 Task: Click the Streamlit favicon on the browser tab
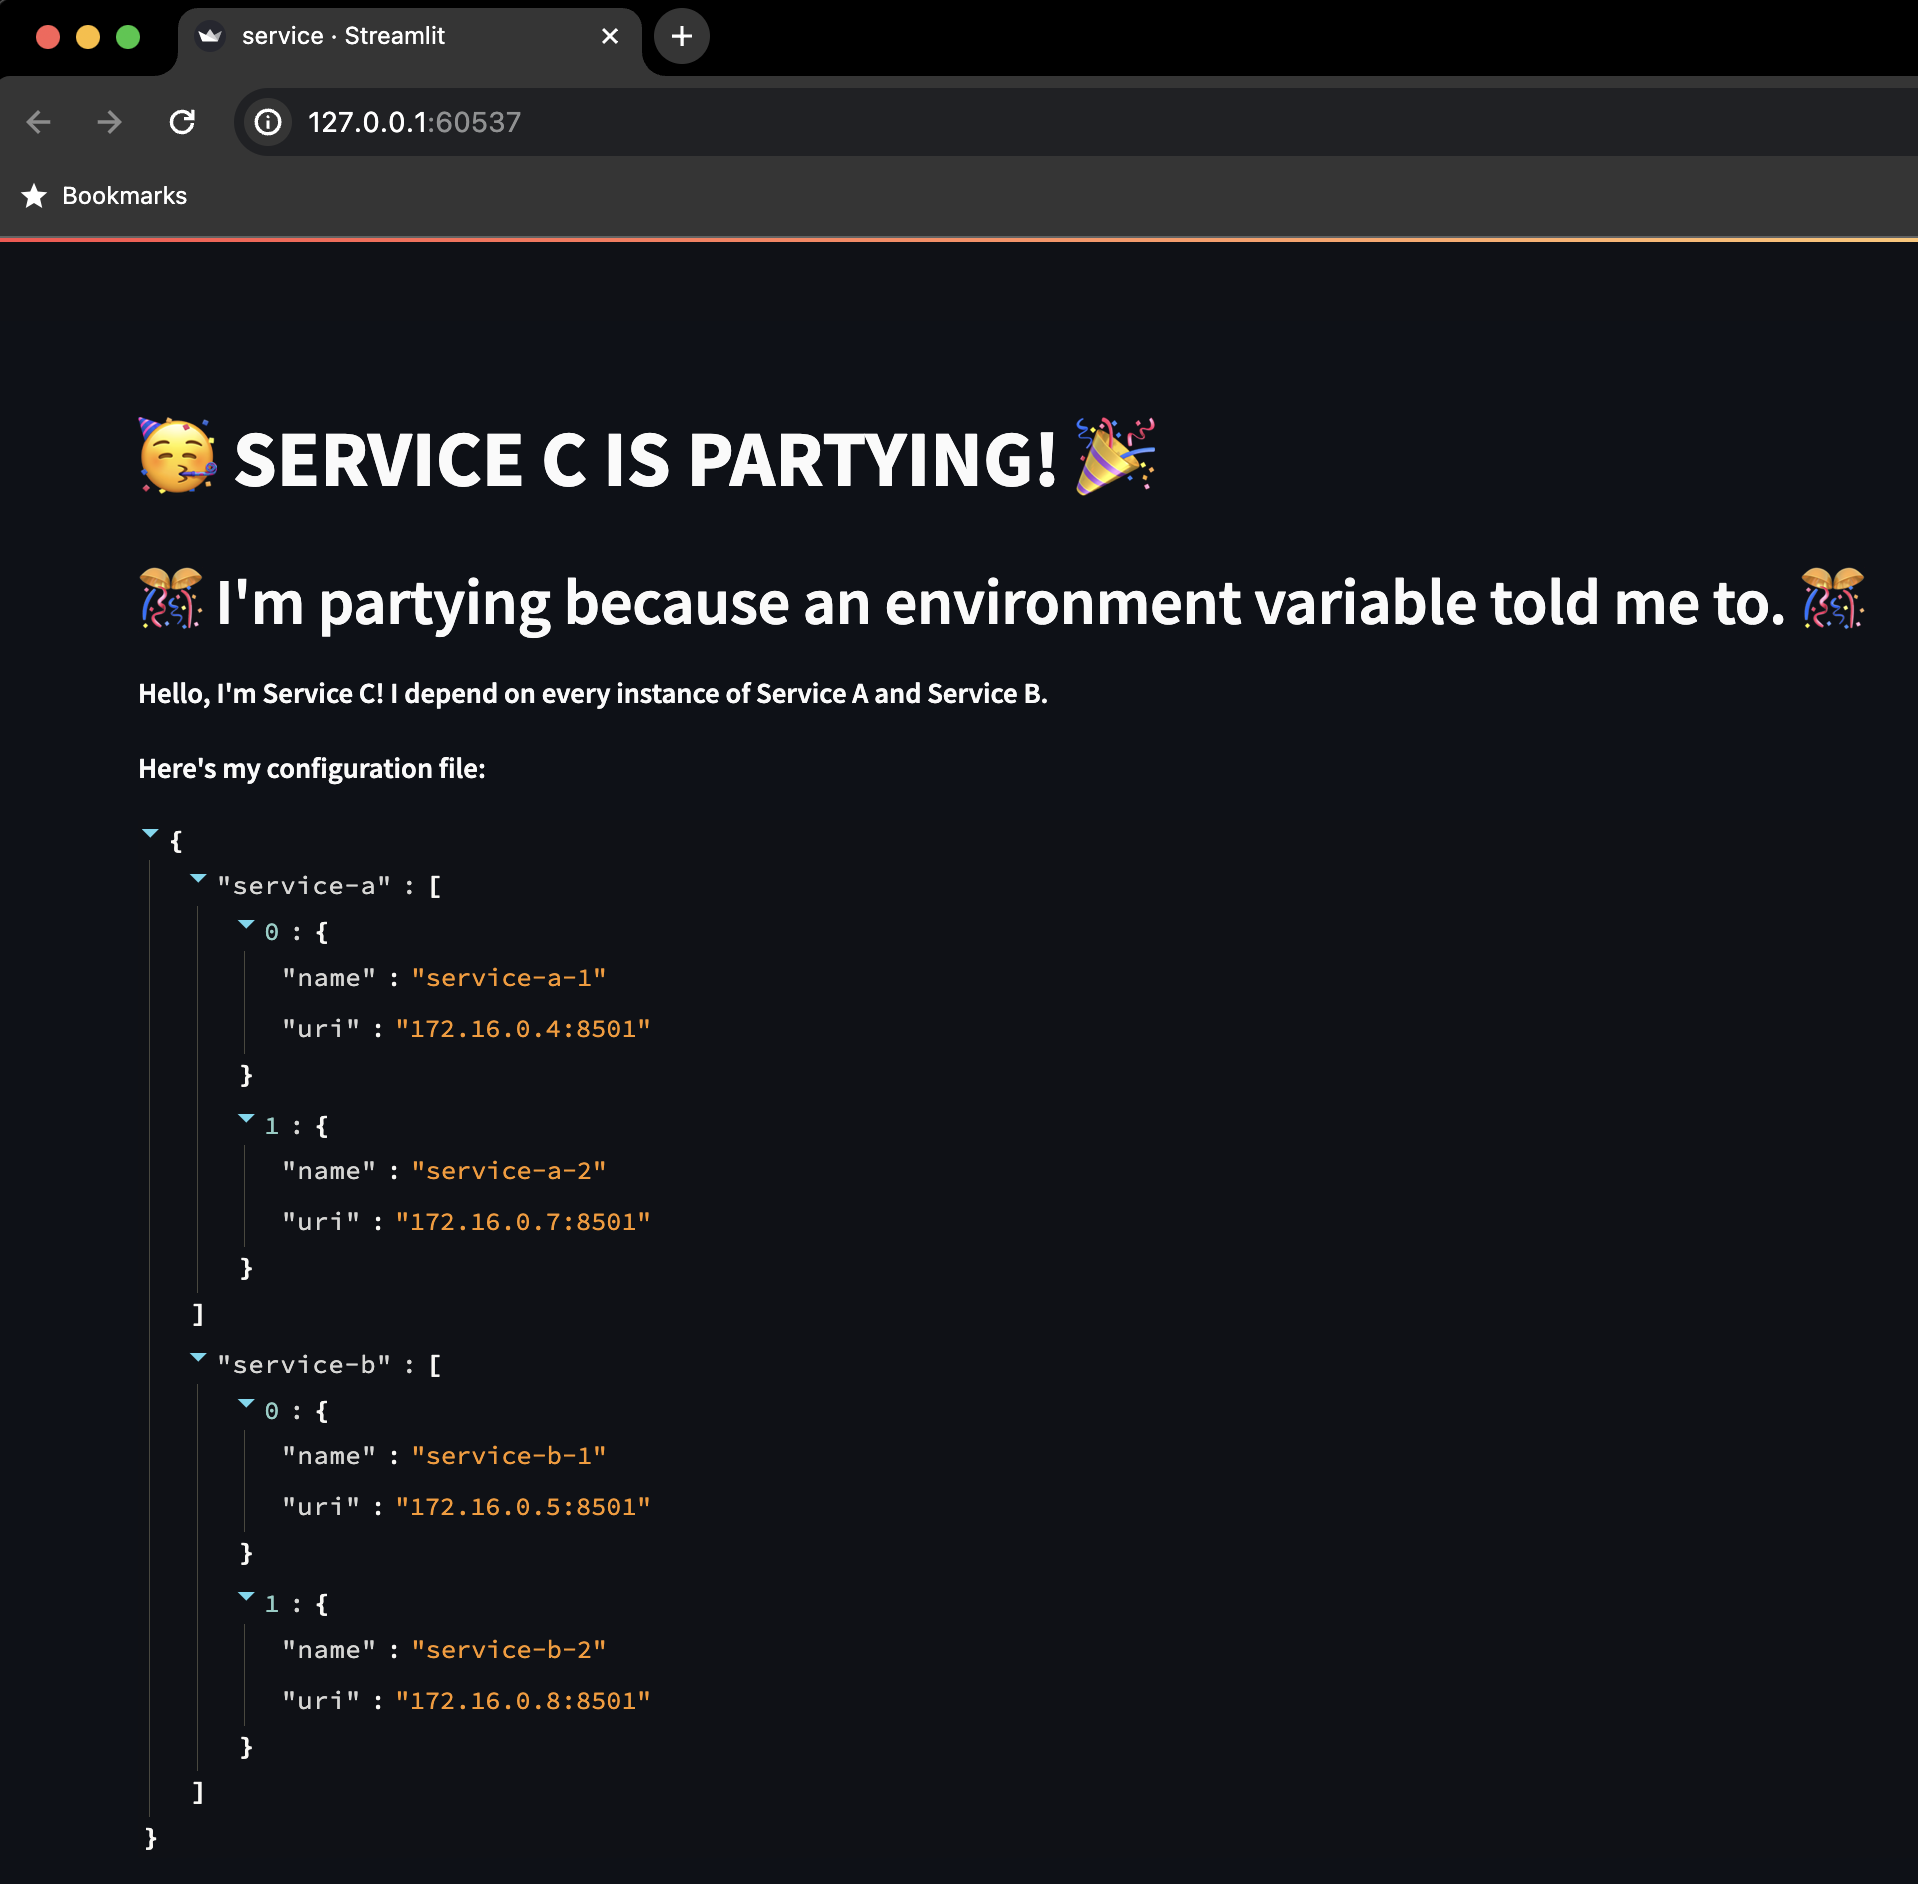click(211, 35)
